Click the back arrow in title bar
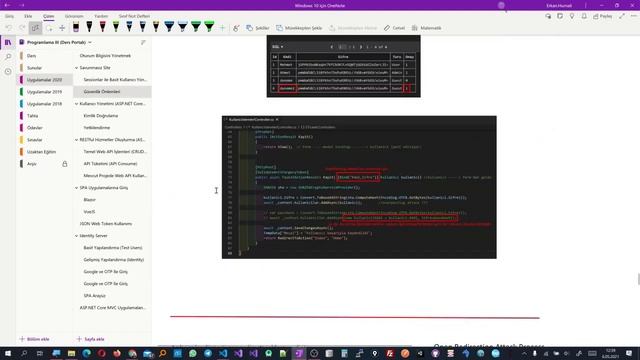This screenshot has width=640, height=360. tap(7, 5)
